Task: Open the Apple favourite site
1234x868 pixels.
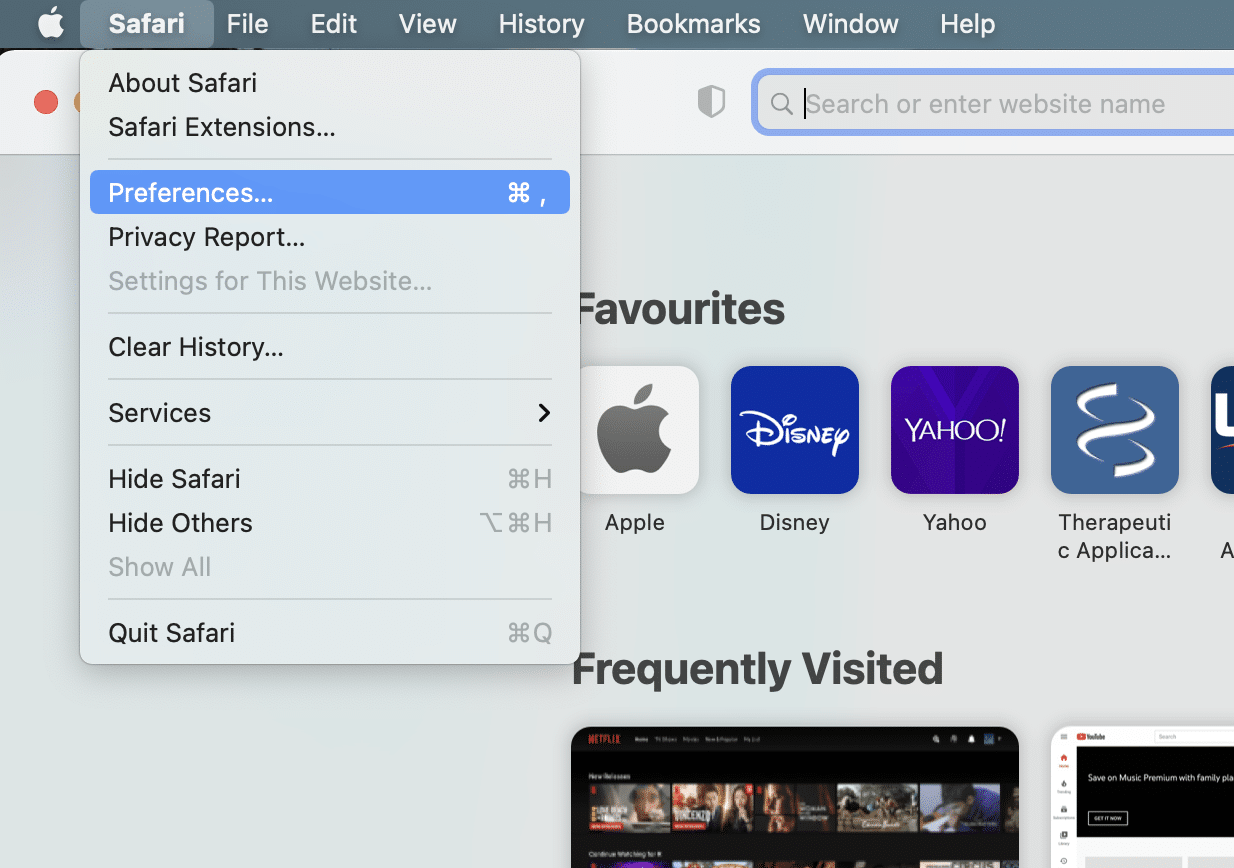Action: (634, 429)
